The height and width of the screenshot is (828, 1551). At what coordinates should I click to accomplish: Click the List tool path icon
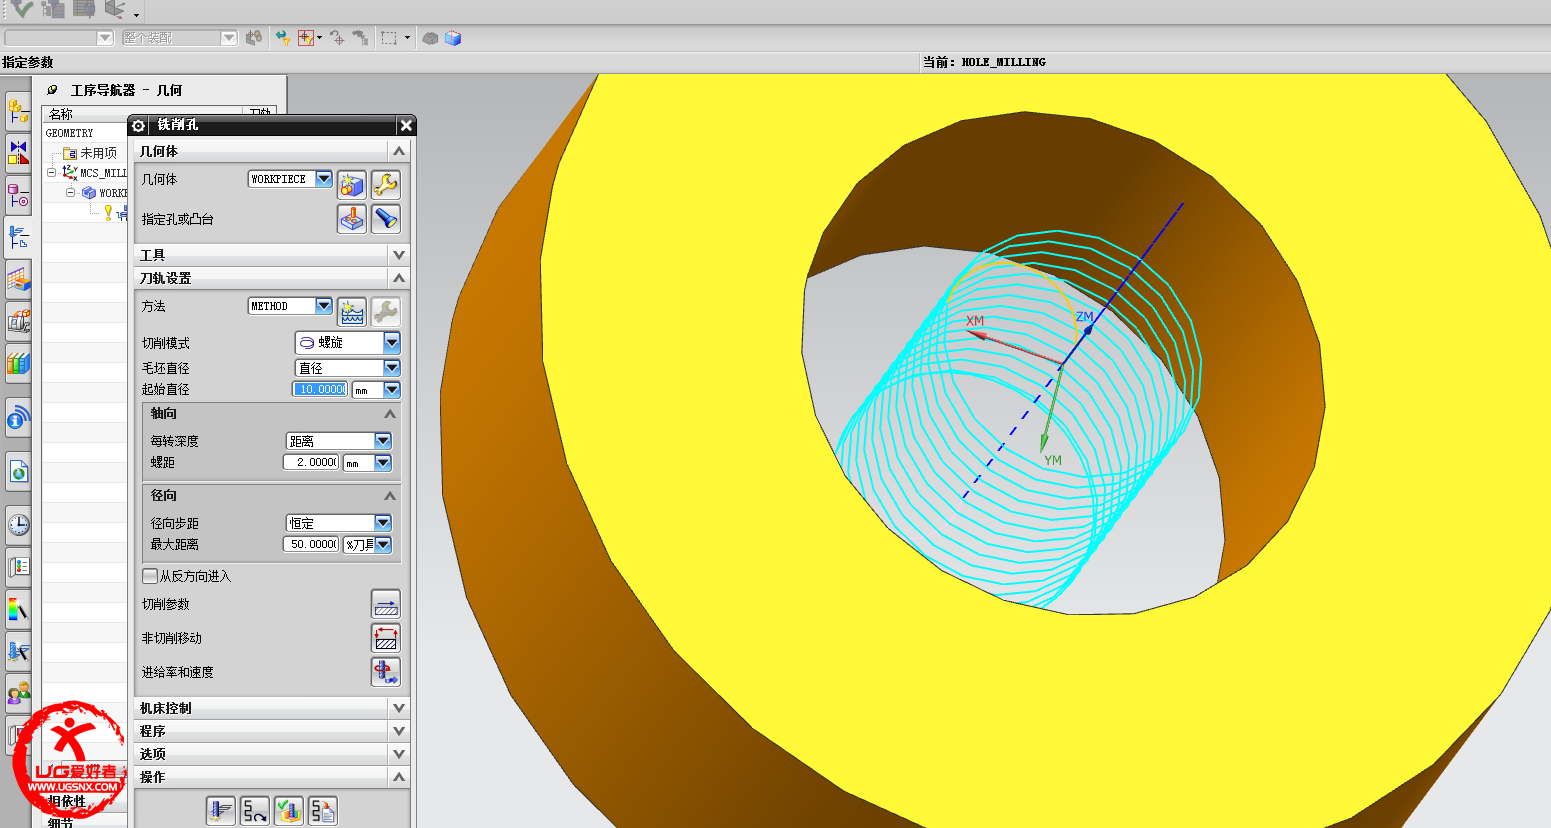click(323, 811)
